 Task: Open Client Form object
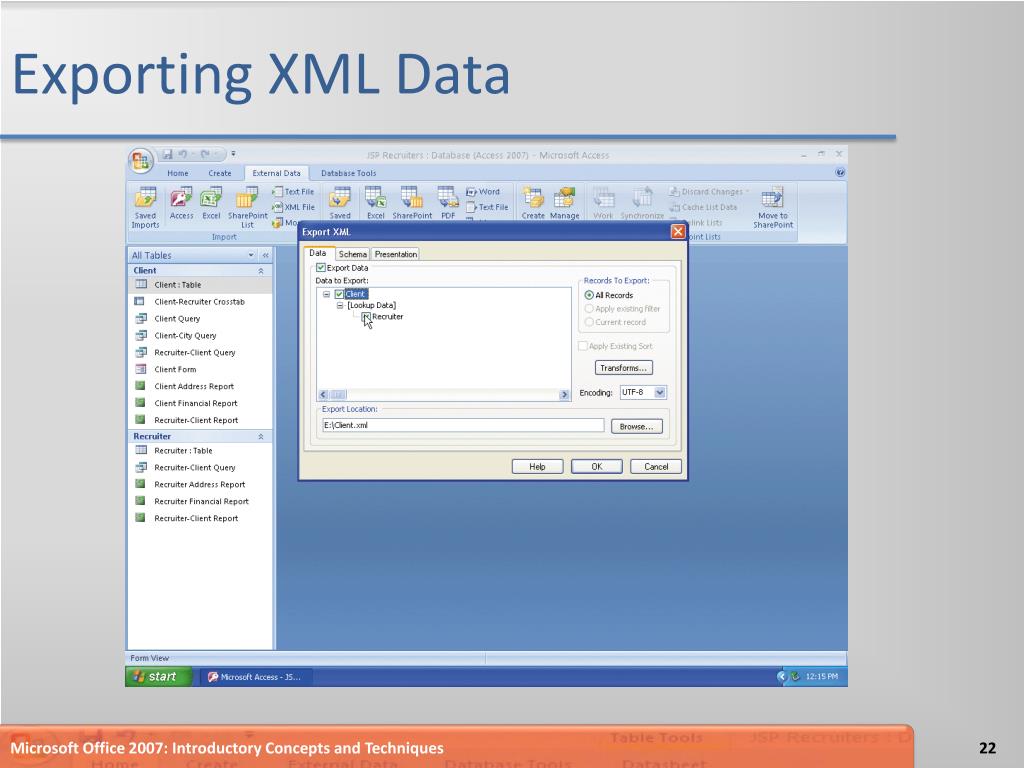[x=200, y=369]
